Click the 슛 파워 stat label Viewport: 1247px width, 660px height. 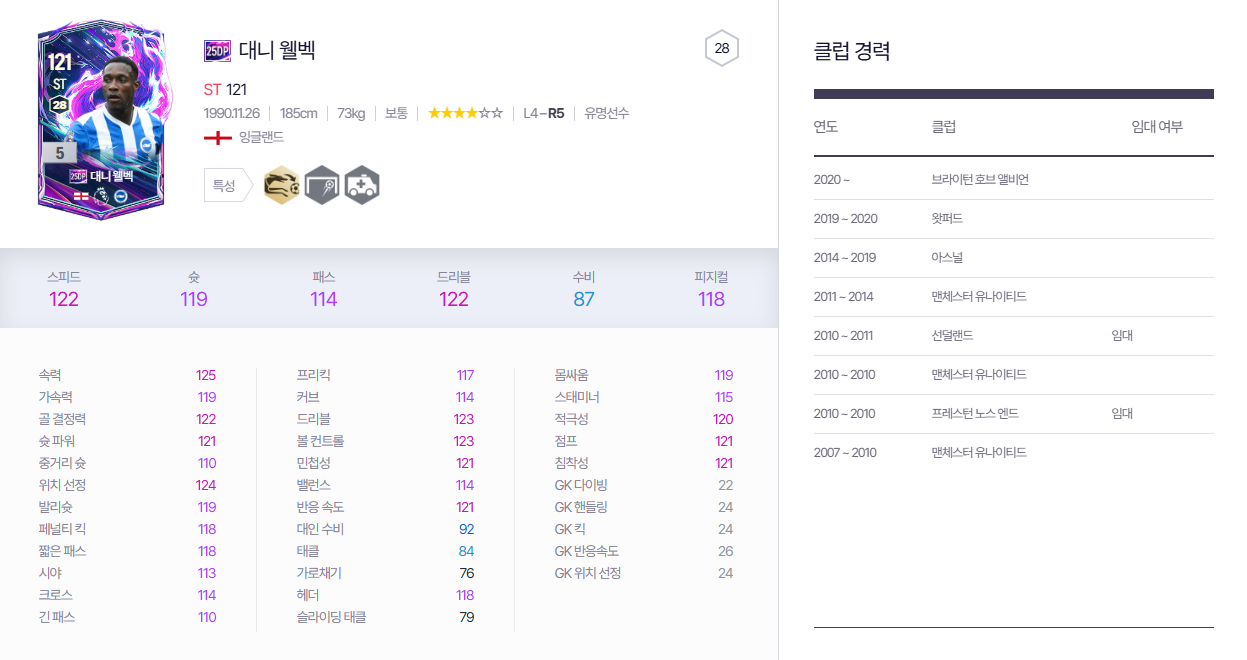pyautogui.click(x=57, y=441)
